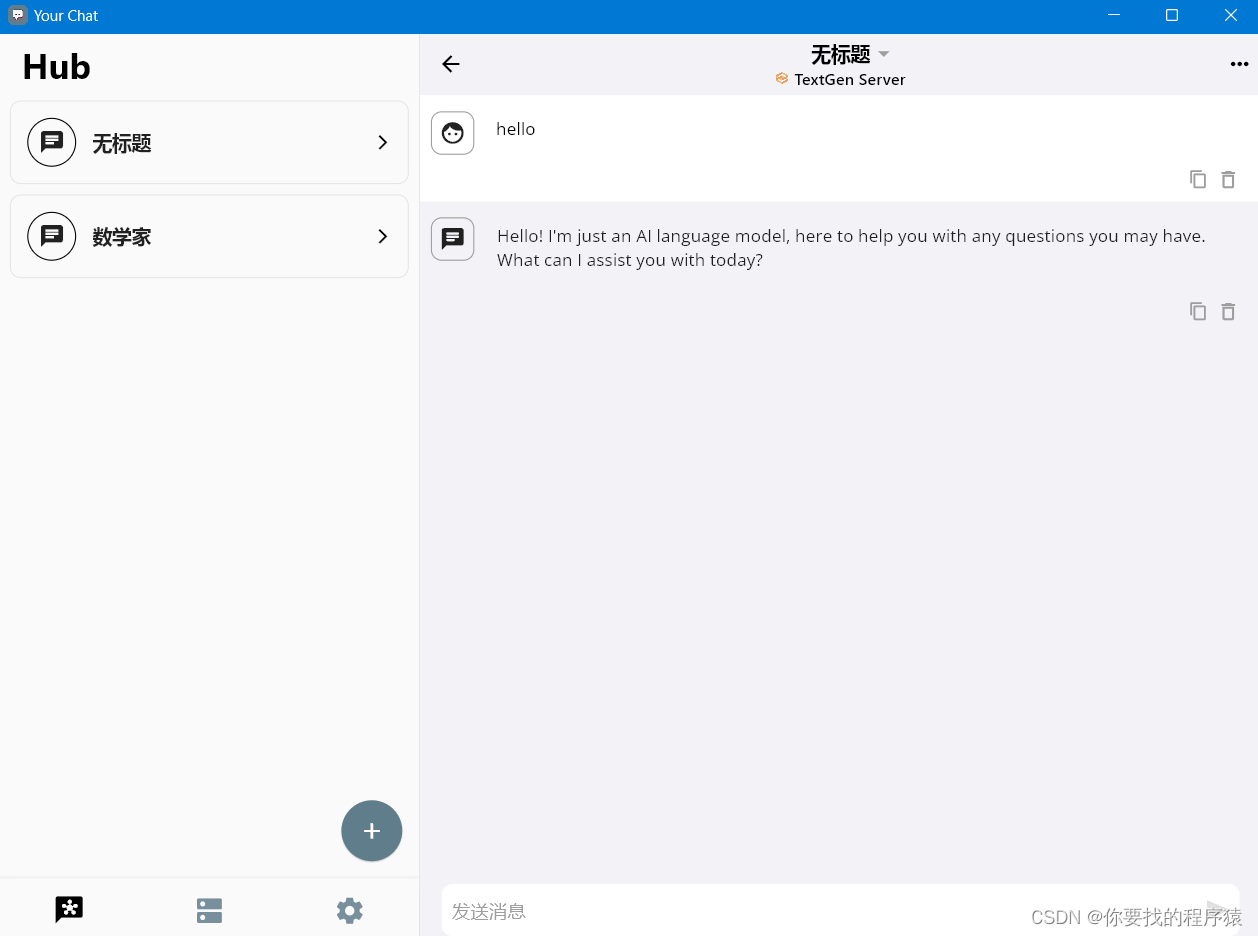Click chevron on 无标题 row
This screenshot has height=936, width=1258.
382,142
